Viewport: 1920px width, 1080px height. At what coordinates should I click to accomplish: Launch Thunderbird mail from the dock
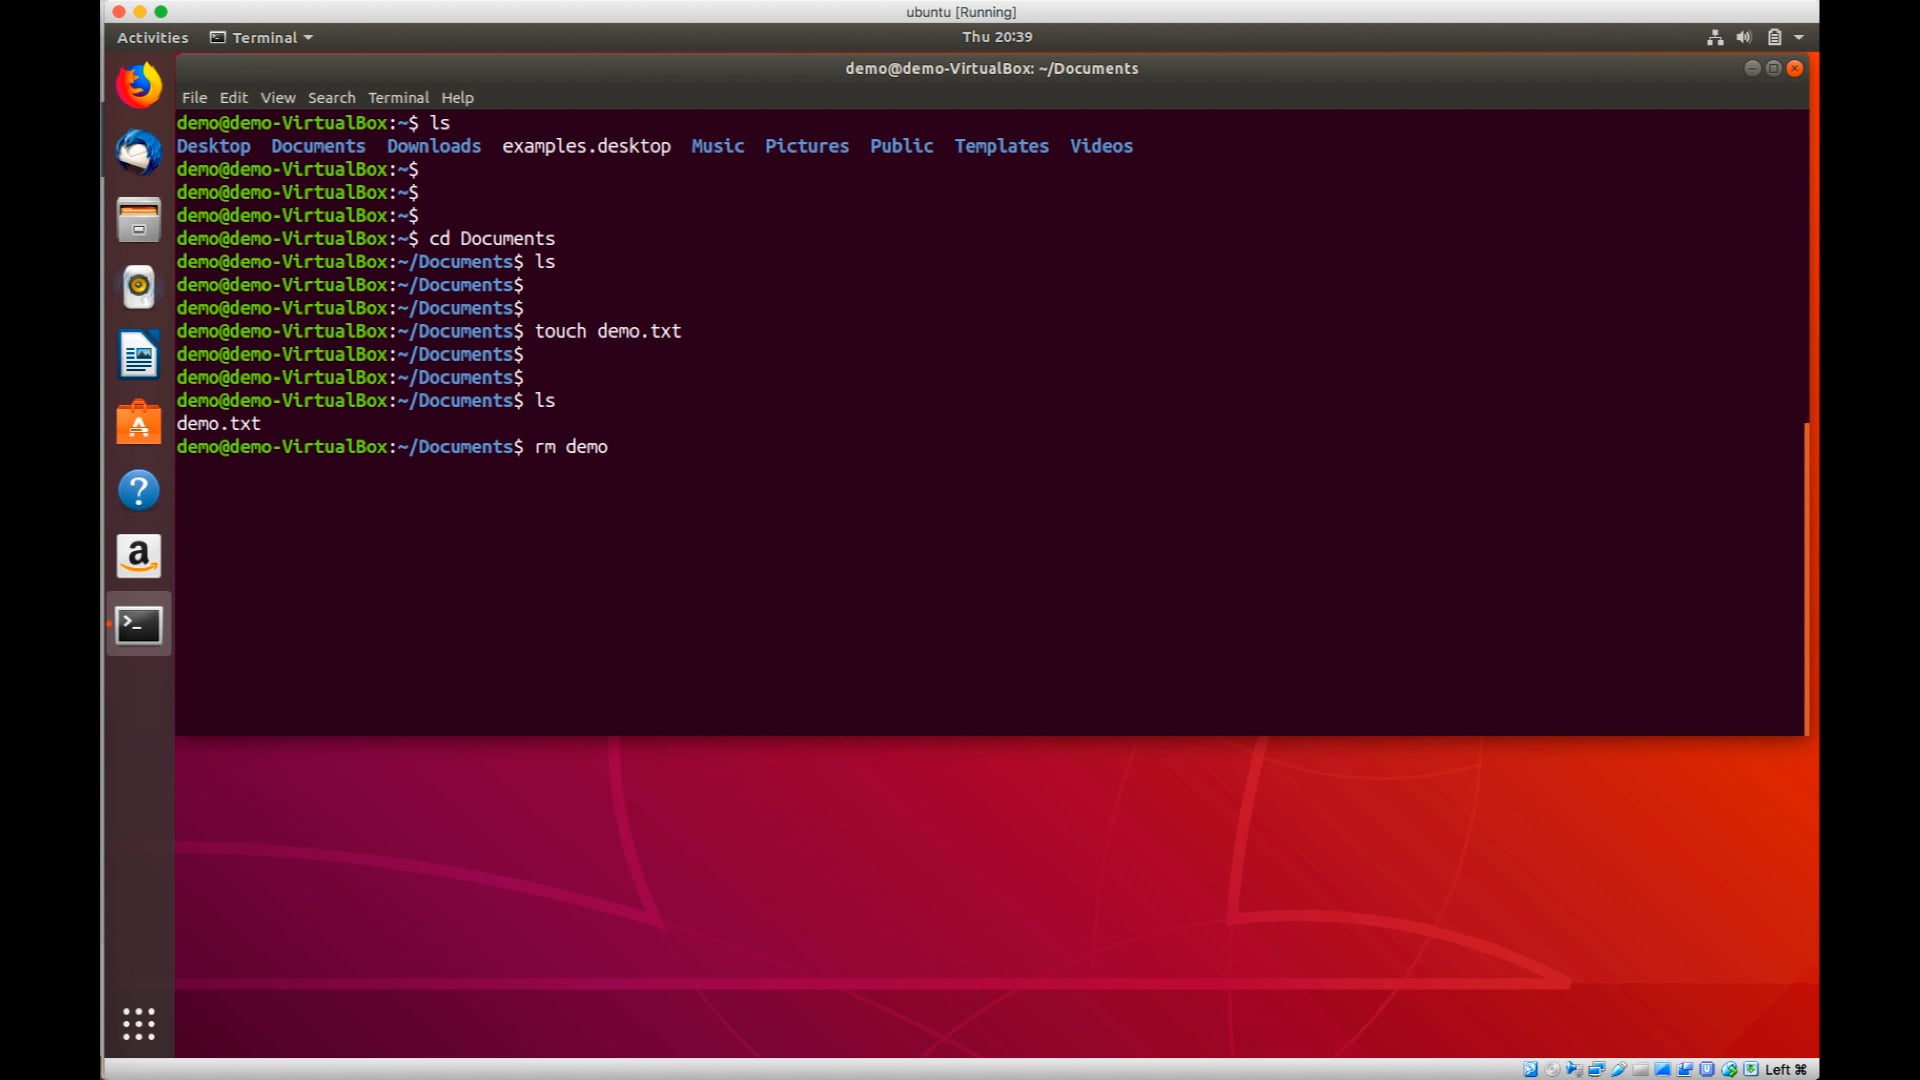(x=139, y=153)
